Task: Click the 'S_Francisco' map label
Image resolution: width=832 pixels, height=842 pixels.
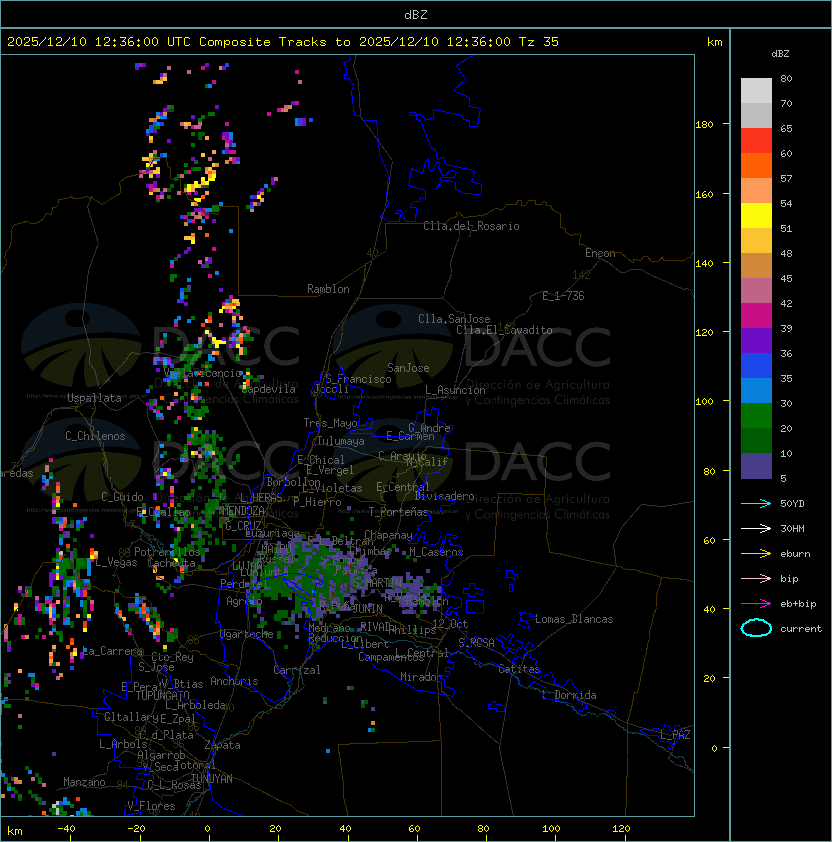Action: [x=358, y=379]
